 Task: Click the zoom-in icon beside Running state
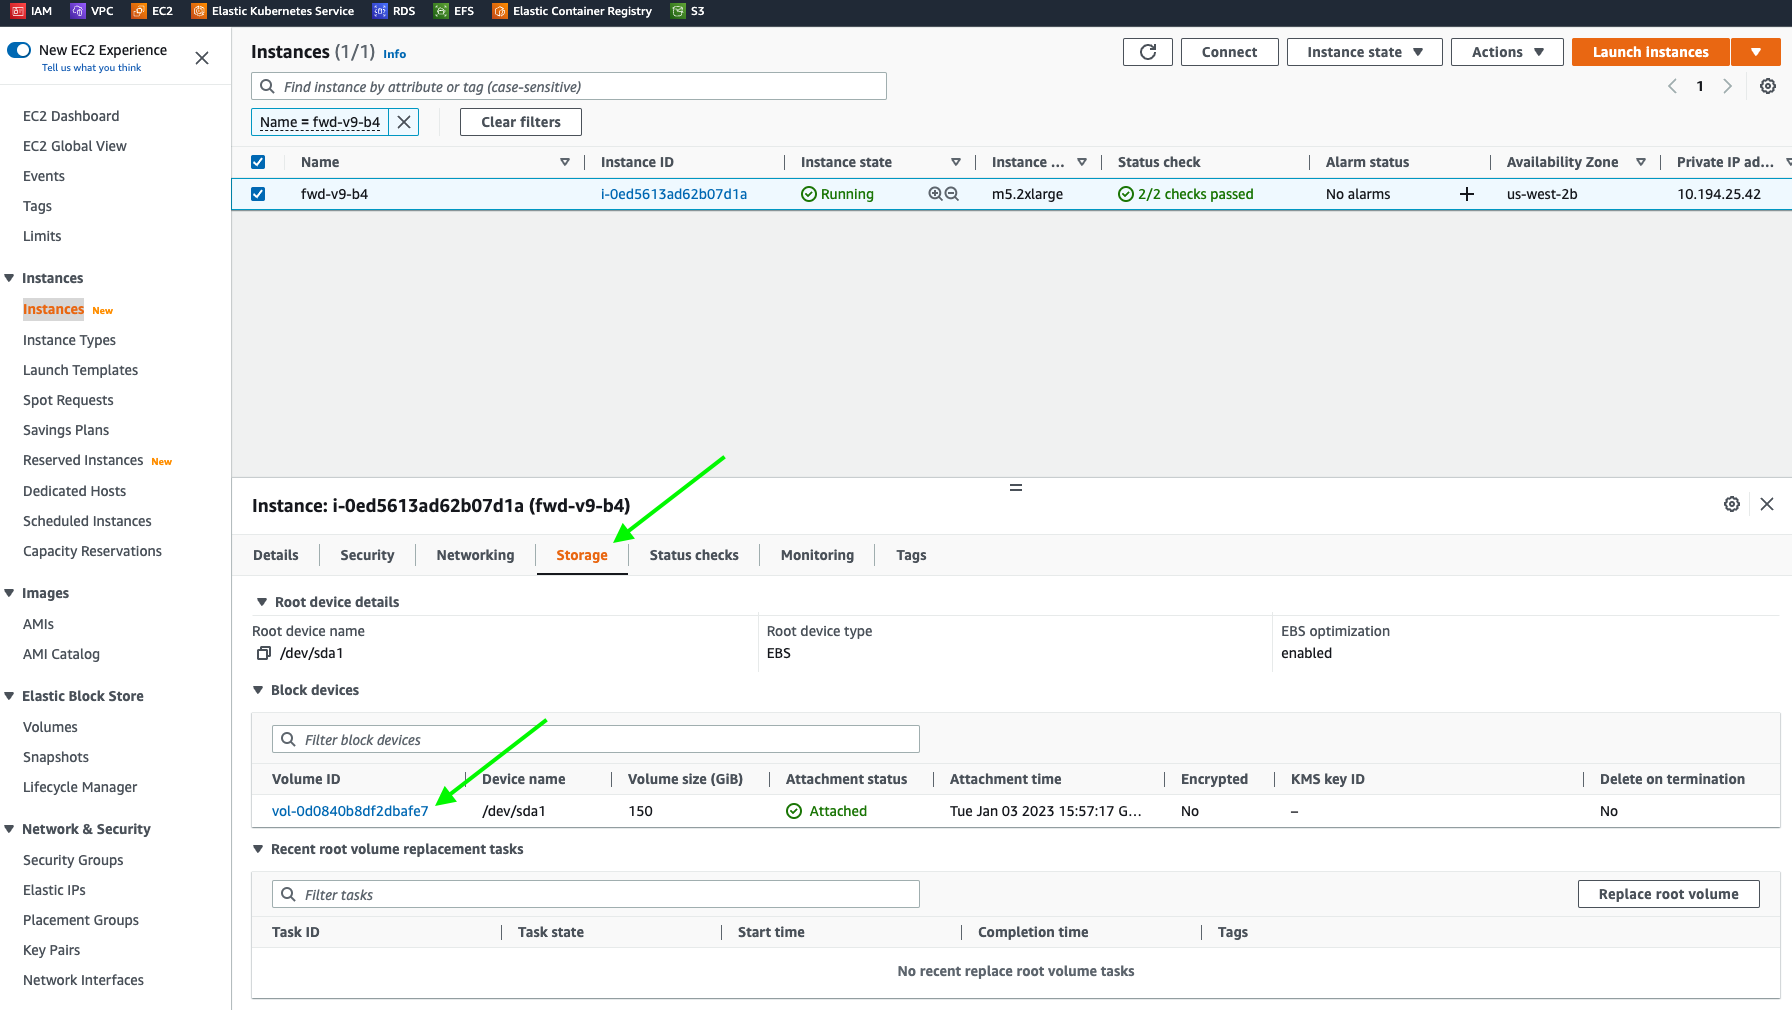tap(935, 194)
